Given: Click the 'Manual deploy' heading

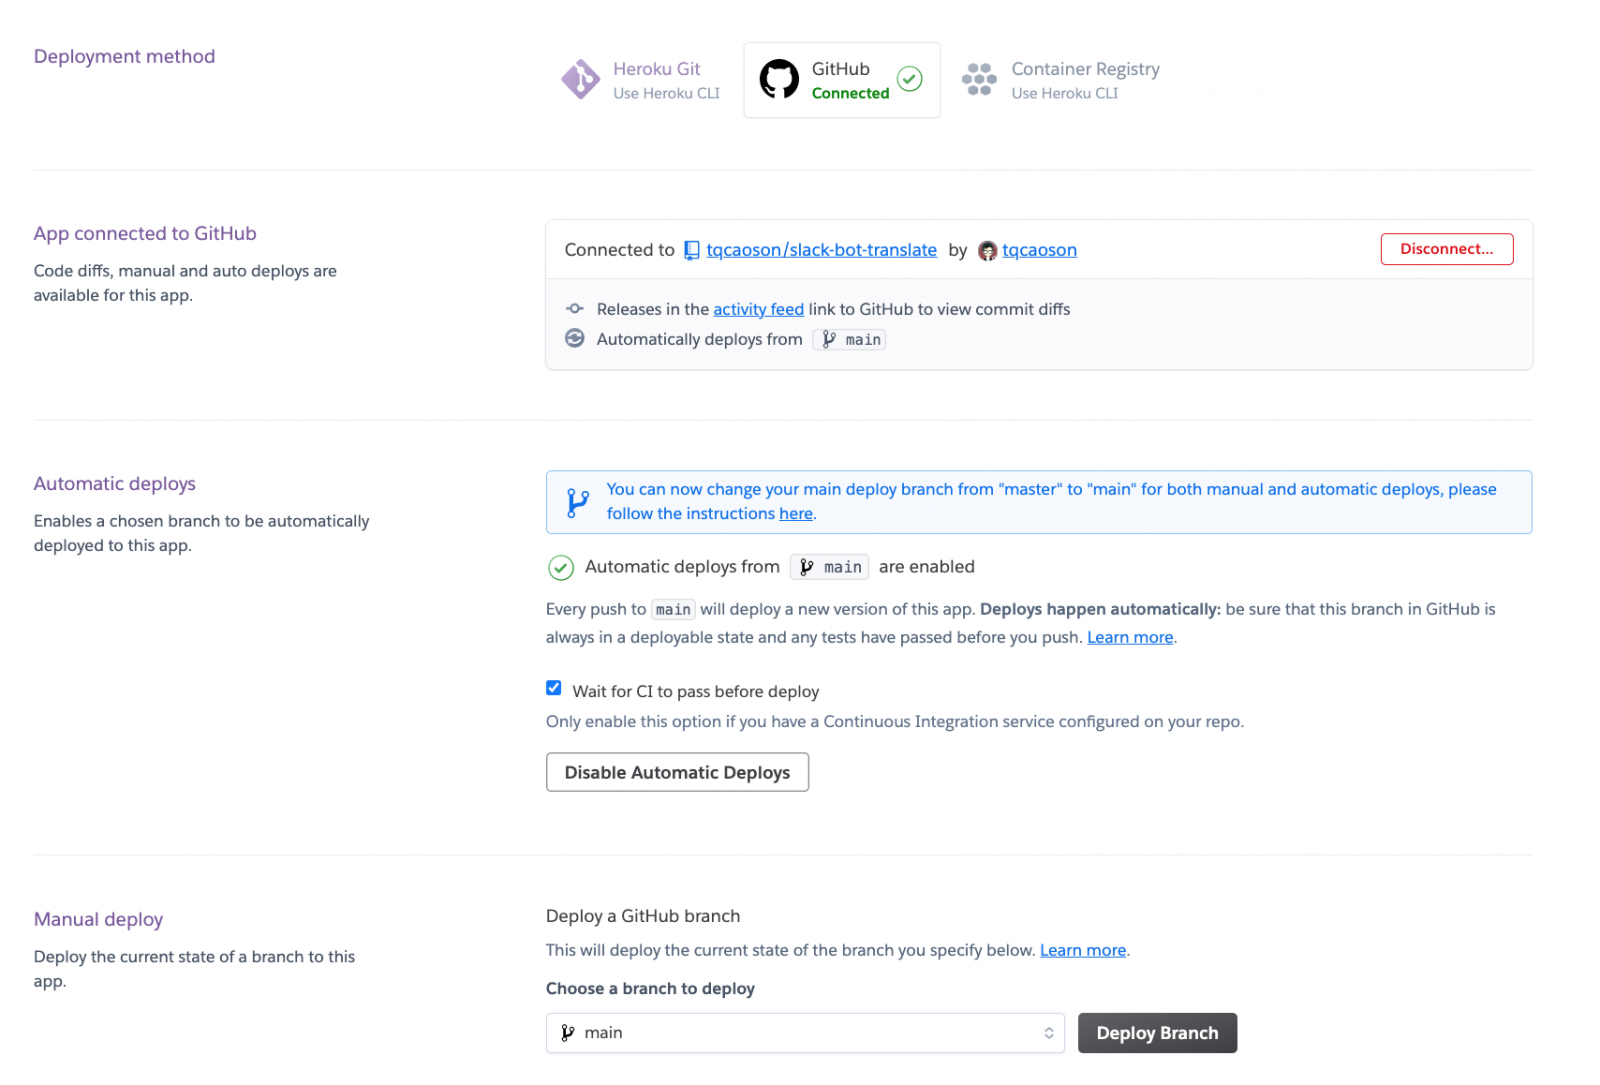Looking at the screenshot, I should click(x=98, y=920).
